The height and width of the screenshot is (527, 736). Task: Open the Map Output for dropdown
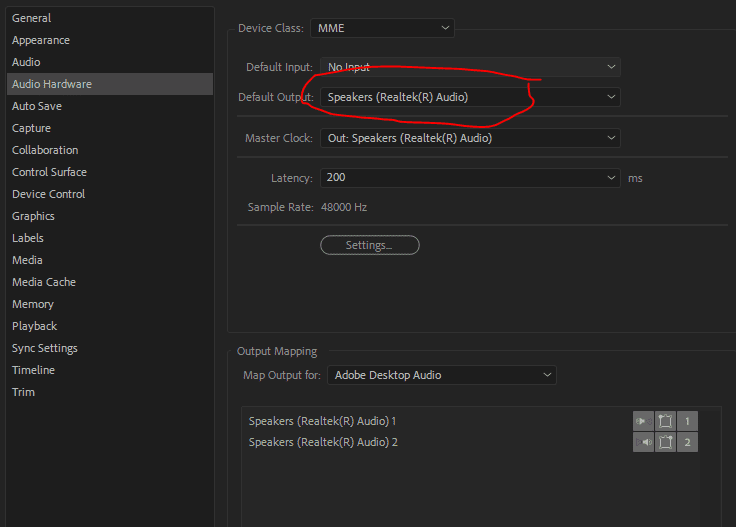442,375
